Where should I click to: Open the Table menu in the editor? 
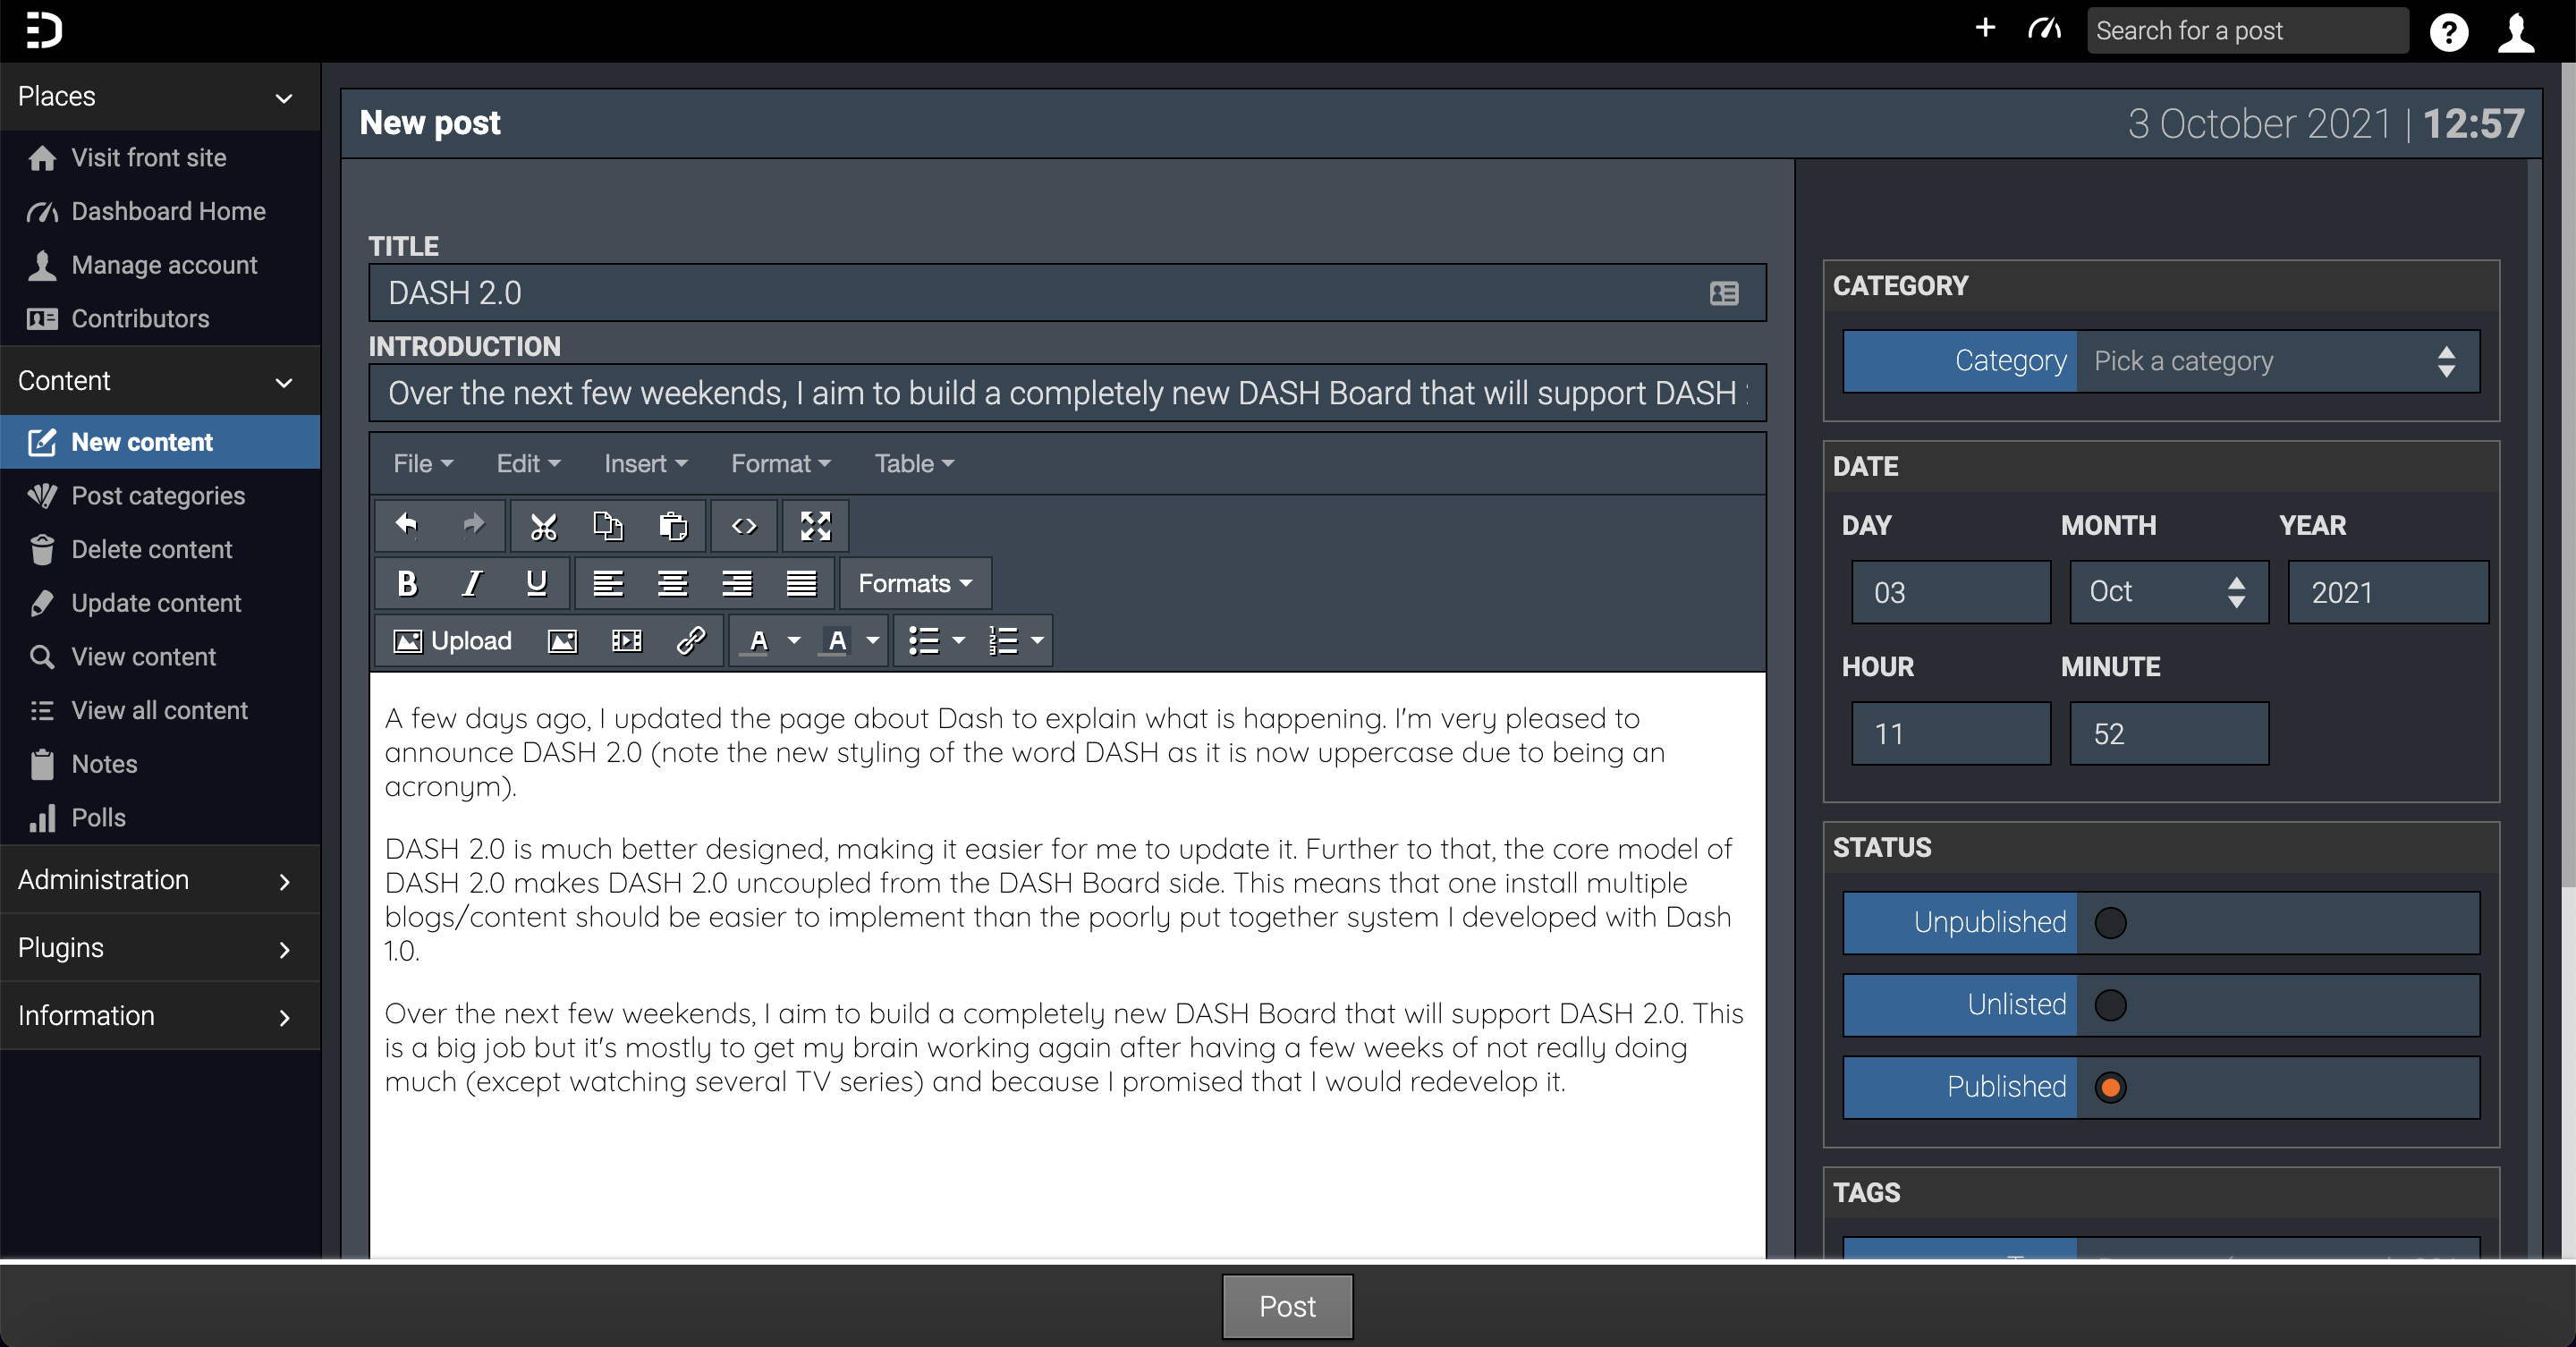pos(912,463)
